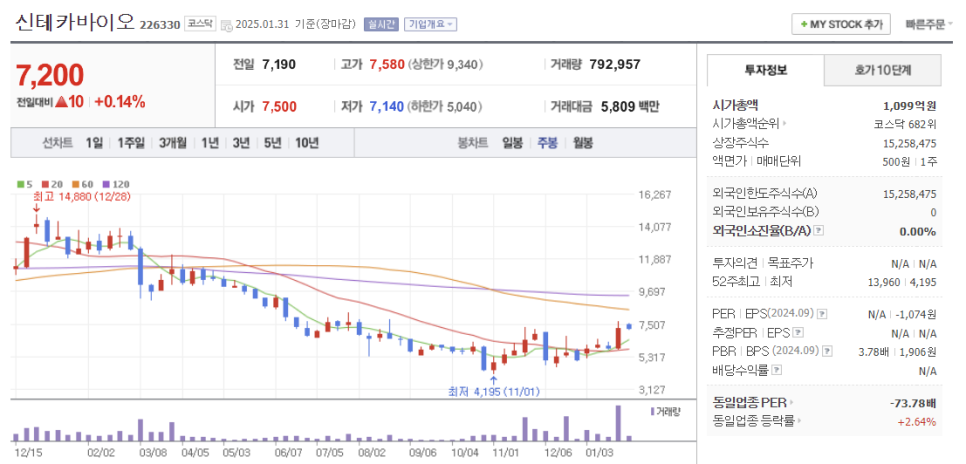The image size is (966, 464).
Task: Click the 최저 4,195 (11/01) chart label
Action: click(494, 391)
